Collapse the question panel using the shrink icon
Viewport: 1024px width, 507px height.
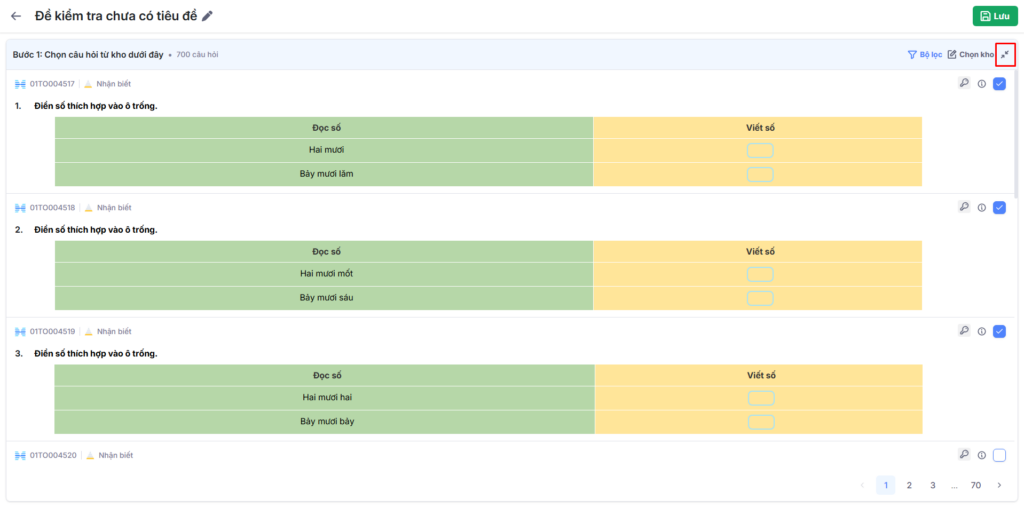click(x=1005, y=54)
